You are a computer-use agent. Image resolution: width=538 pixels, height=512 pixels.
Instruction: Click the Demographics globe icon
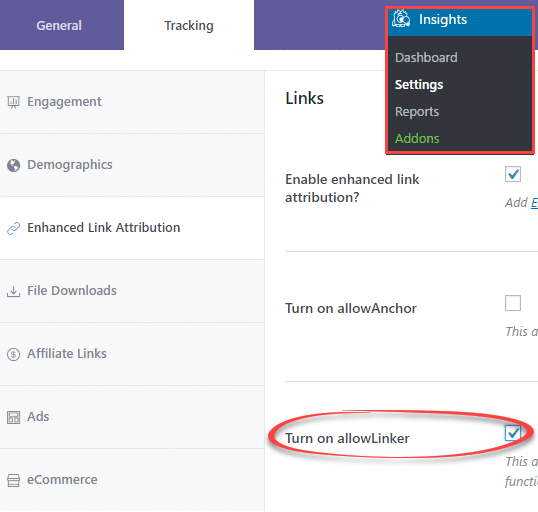pyautogui.click(x=13, y=165)
